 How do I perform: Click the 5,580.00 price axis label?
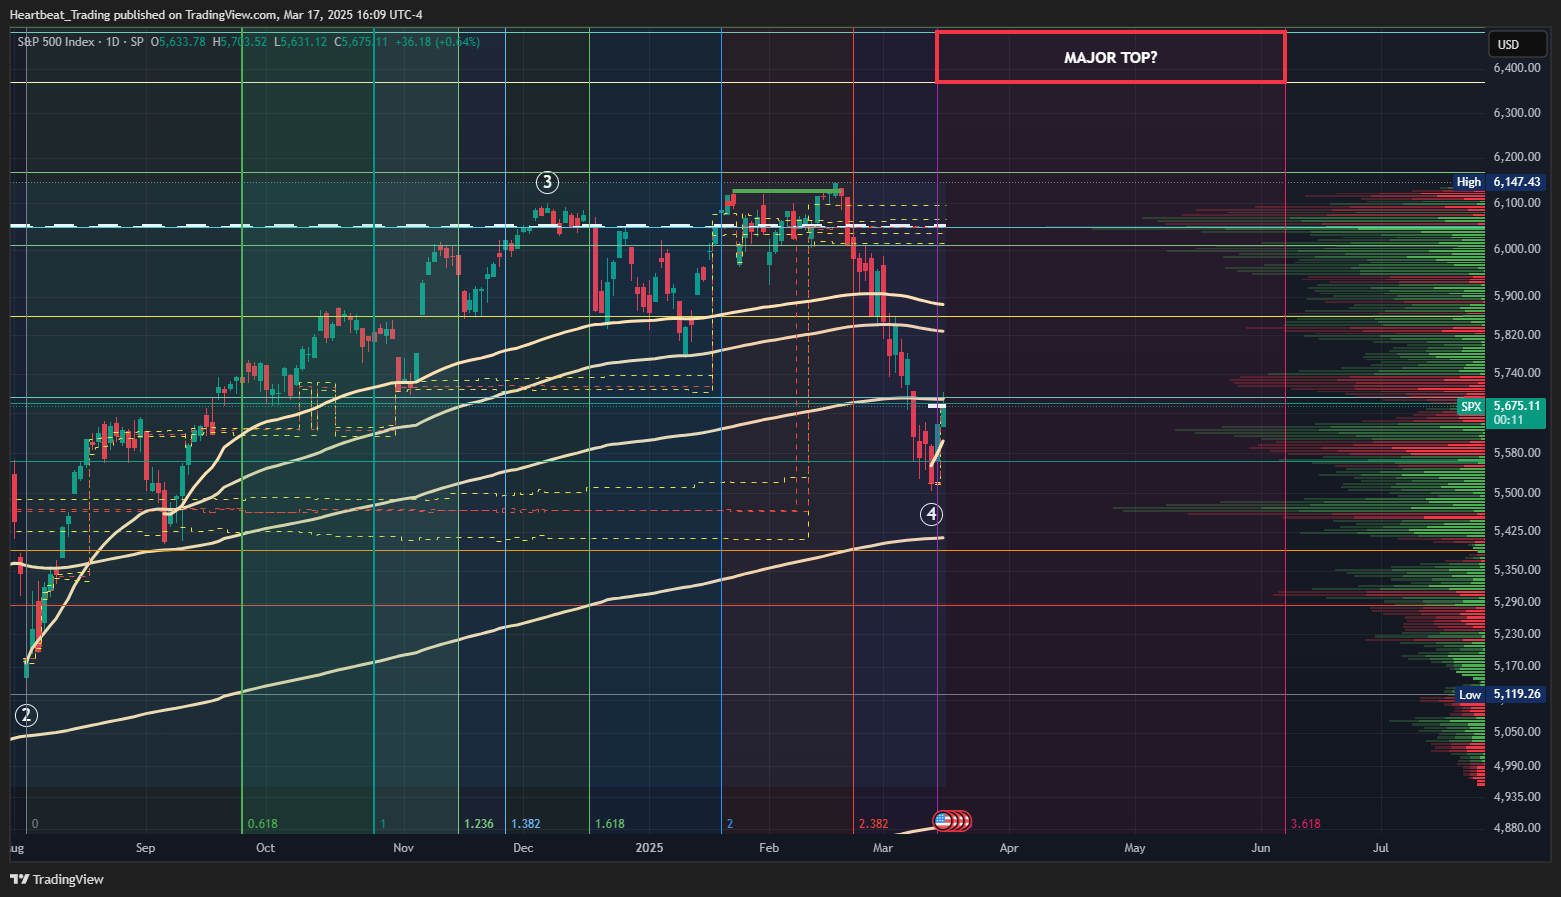(x=1517, y=453)
